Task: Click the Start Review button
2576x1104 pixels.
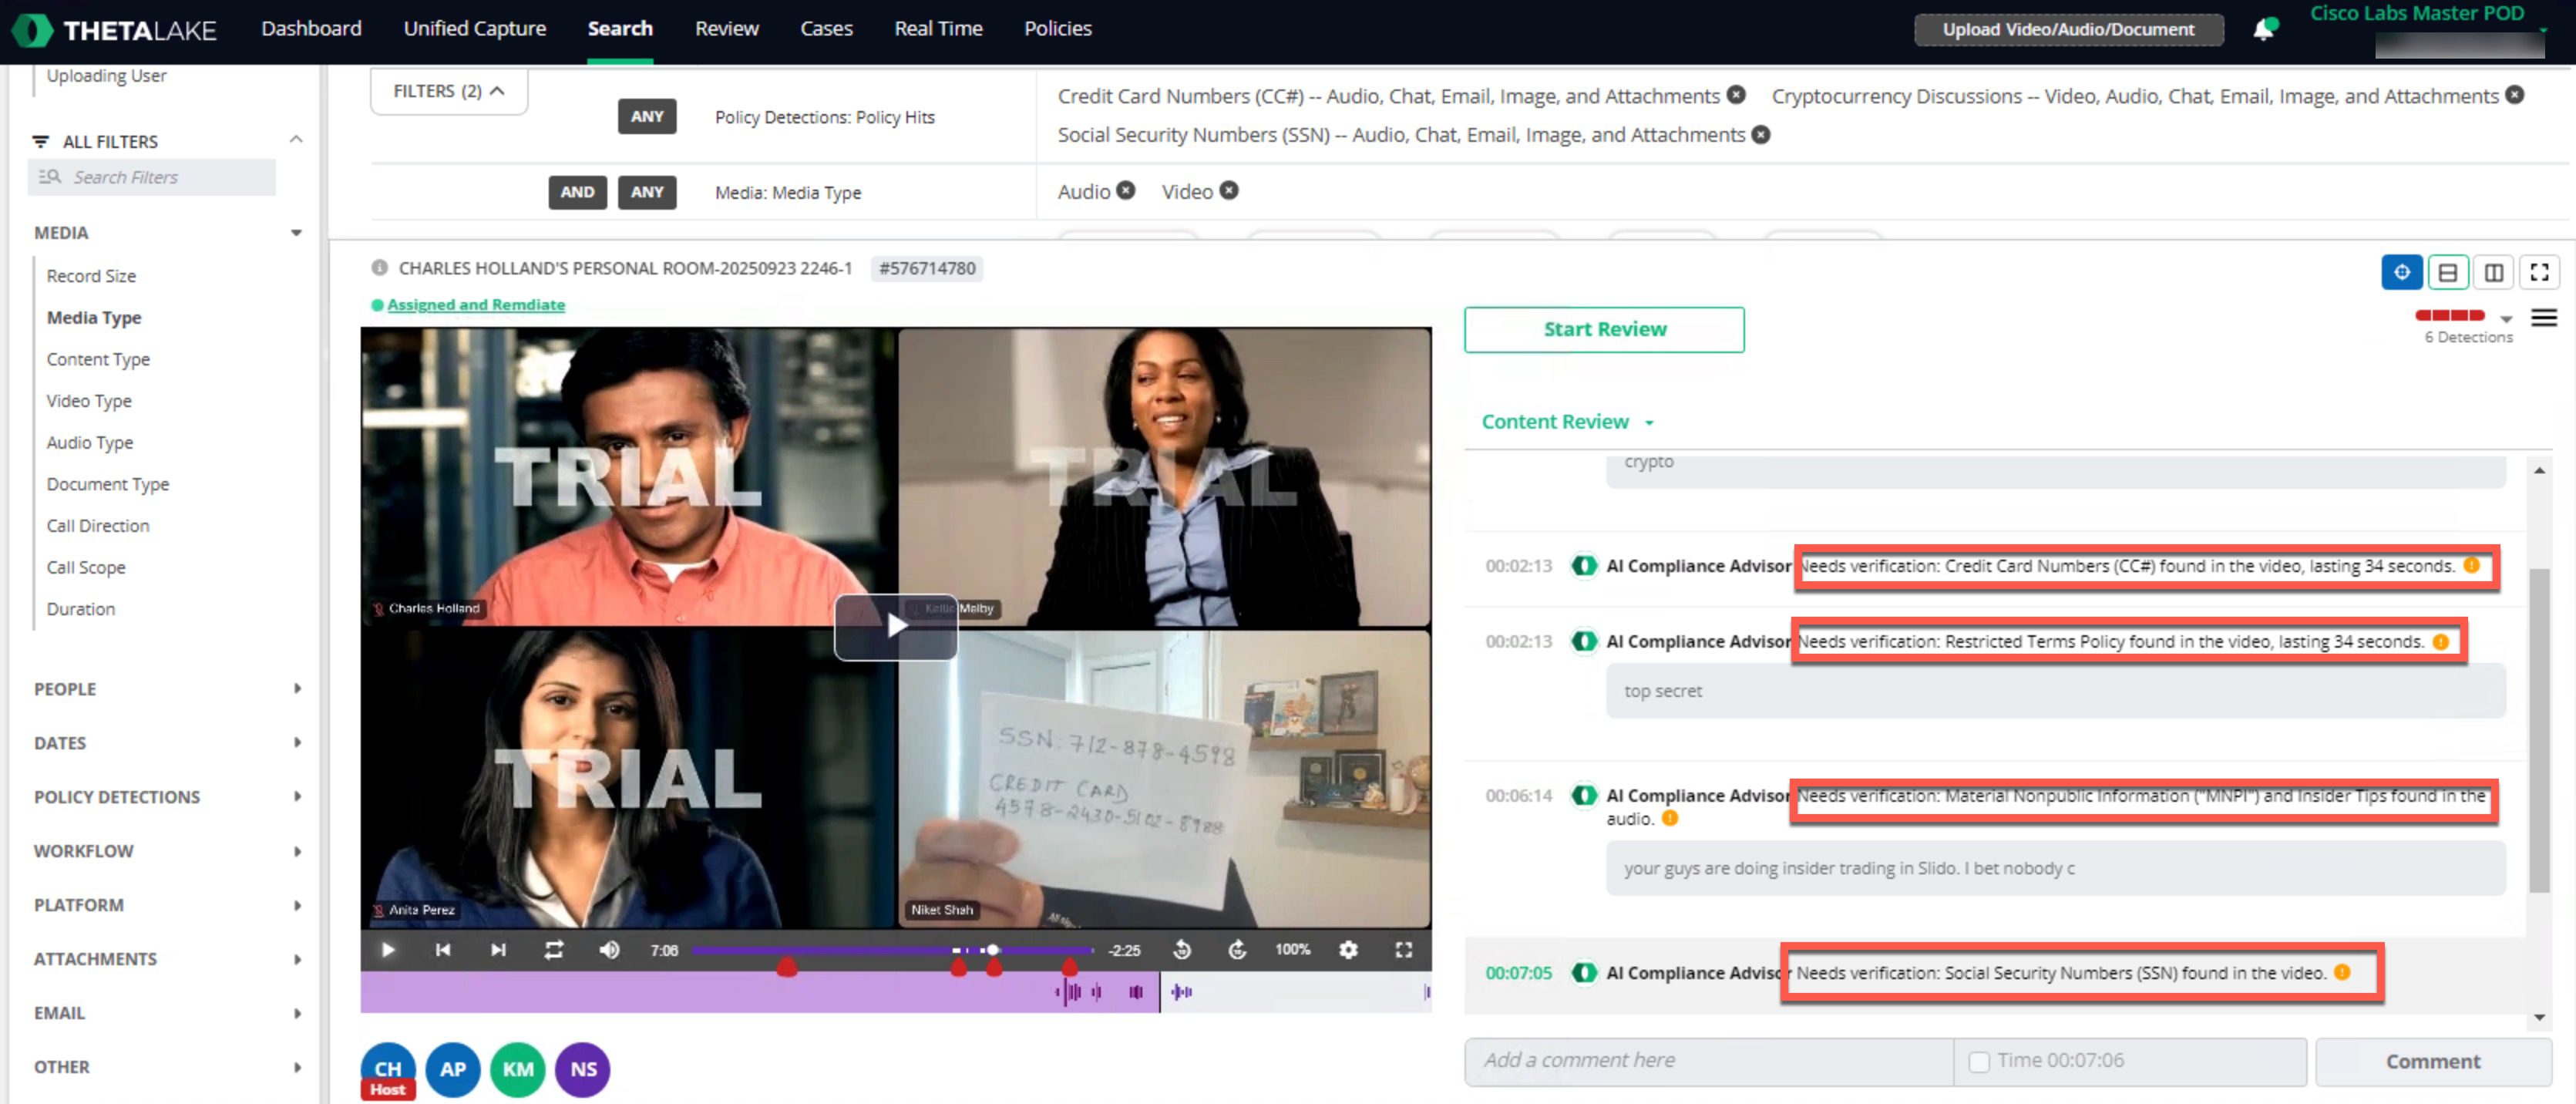Action: click(x=1603, y=330)
